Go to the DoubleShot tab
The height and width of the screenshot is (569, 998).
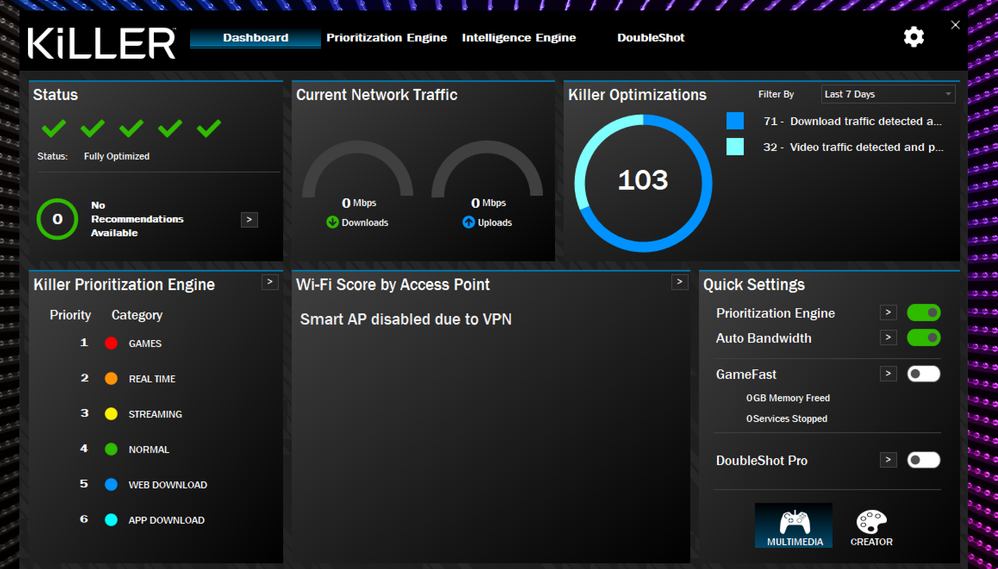click(x=650, y=38)
